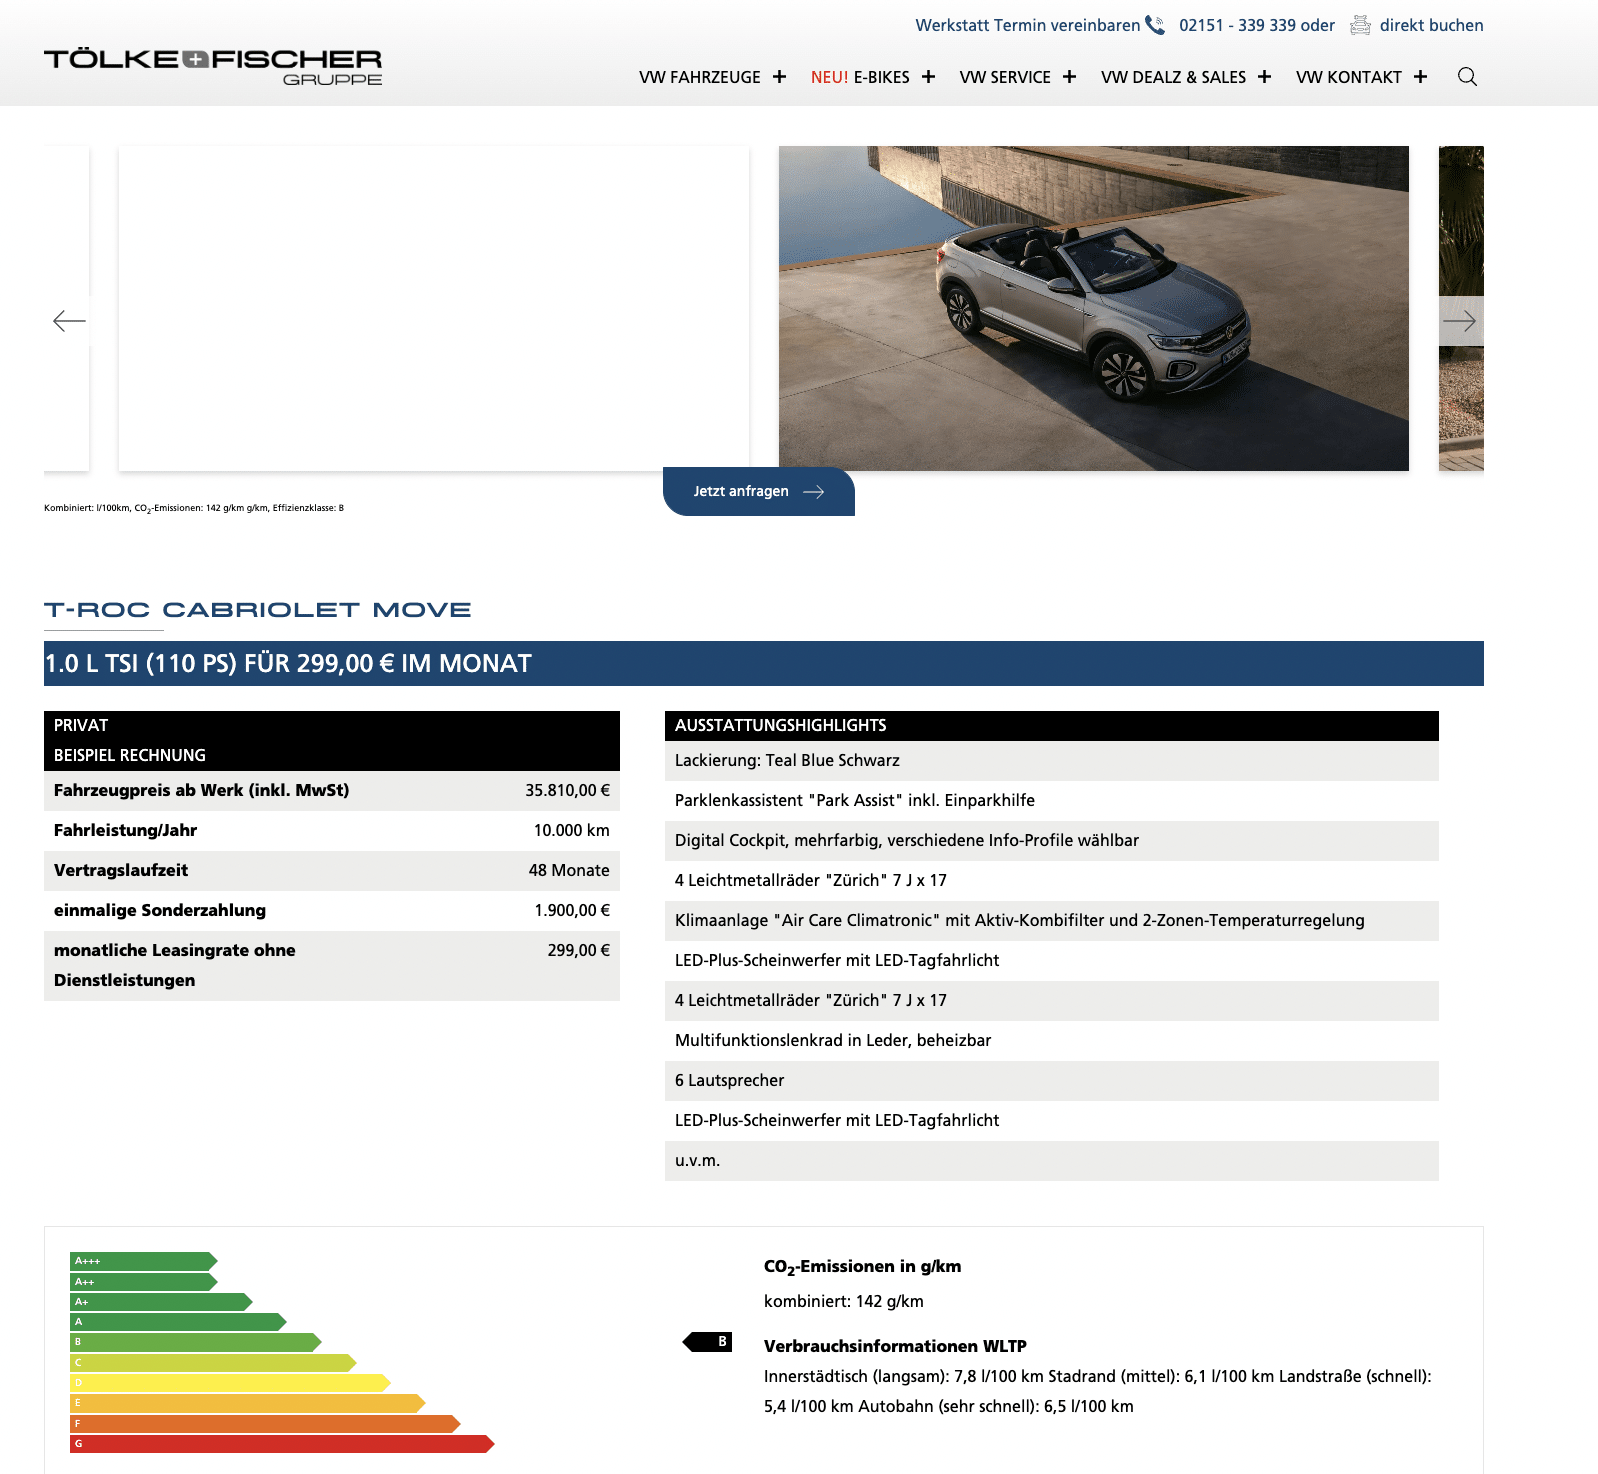Click the booking icon beside direkt buchen

(x=1360, y=25)
